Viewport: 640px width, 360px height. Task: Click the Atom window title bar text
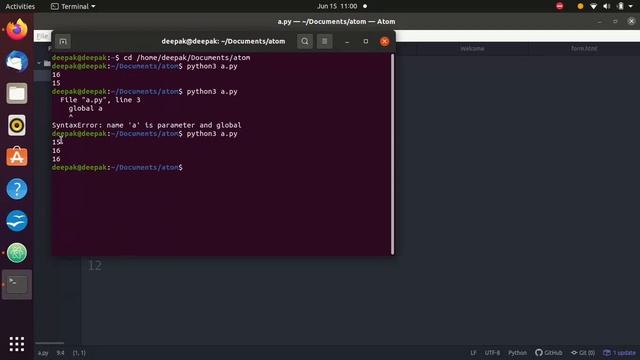click(336, 22)
